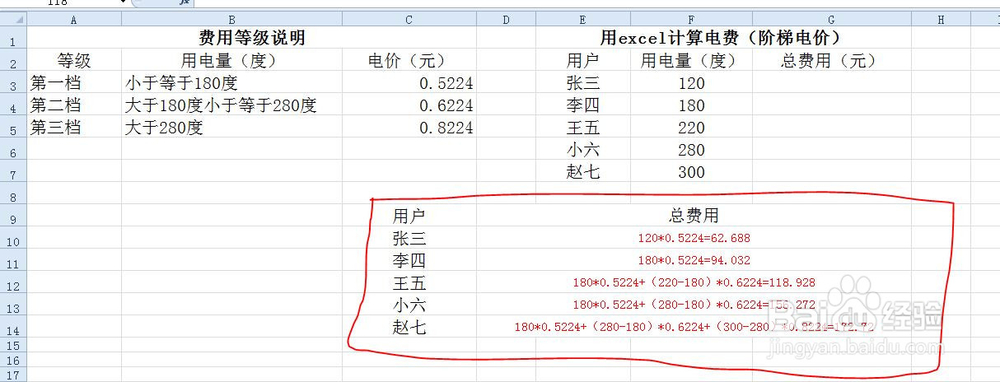
Task: Click the usage cell 120
Action: (691, 83)
